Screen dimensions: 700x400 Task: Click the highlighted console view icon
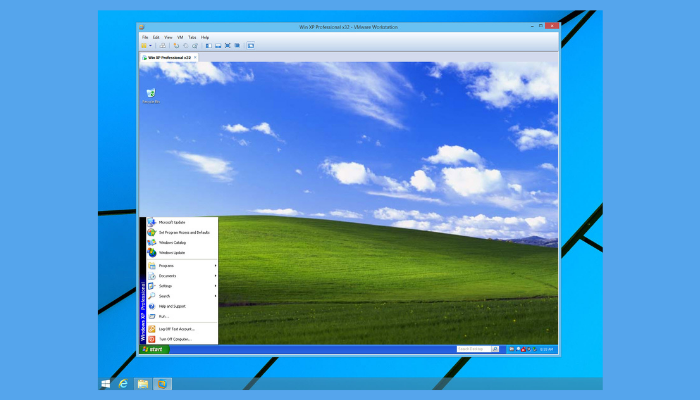pos(251,46)
